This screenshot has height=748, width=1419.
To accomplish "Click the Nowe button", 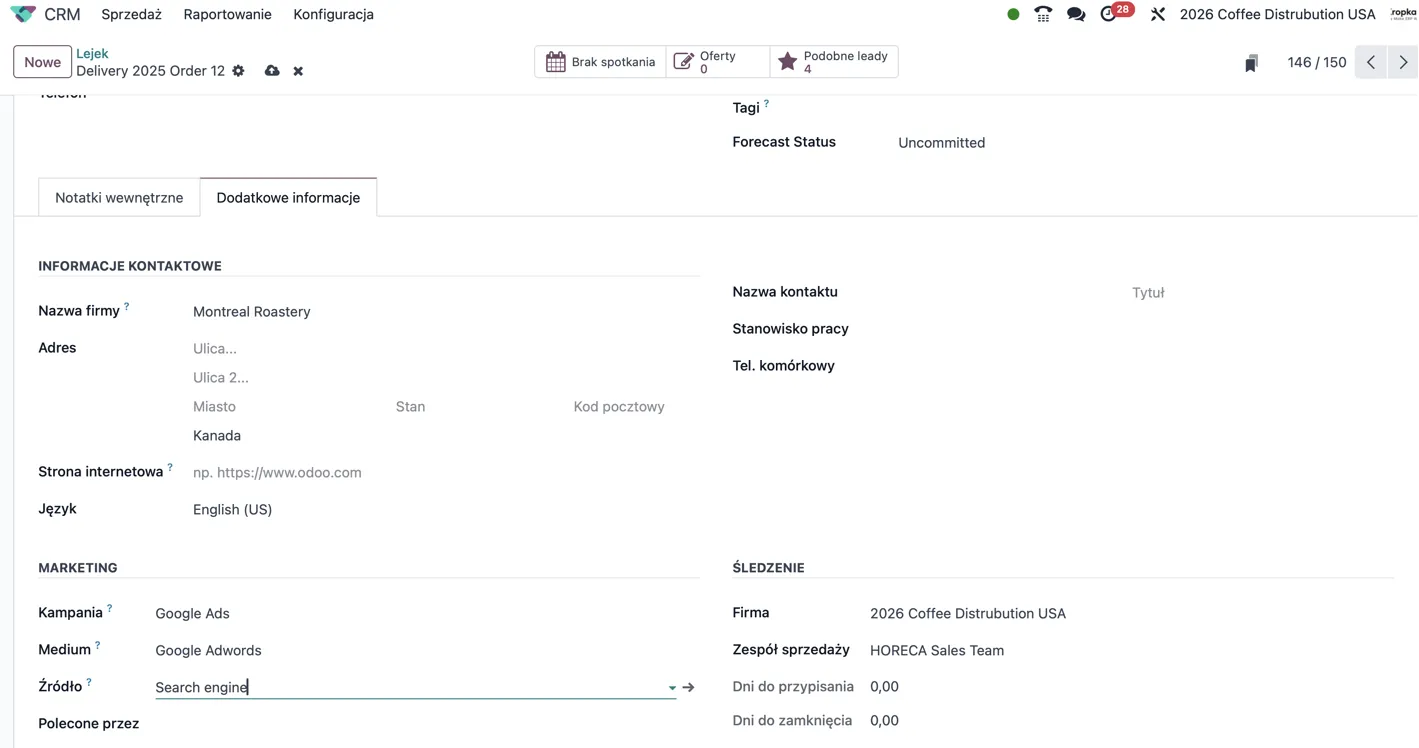I will [42, 62].
